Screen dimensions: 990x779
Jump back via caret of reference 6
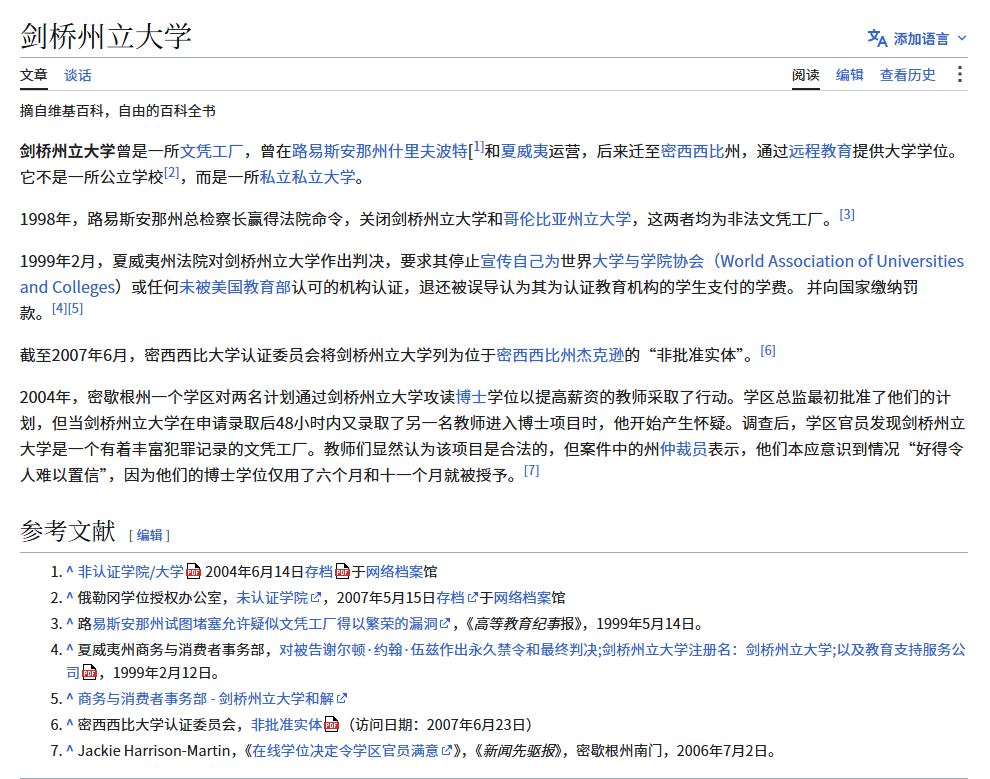[69, 724]
